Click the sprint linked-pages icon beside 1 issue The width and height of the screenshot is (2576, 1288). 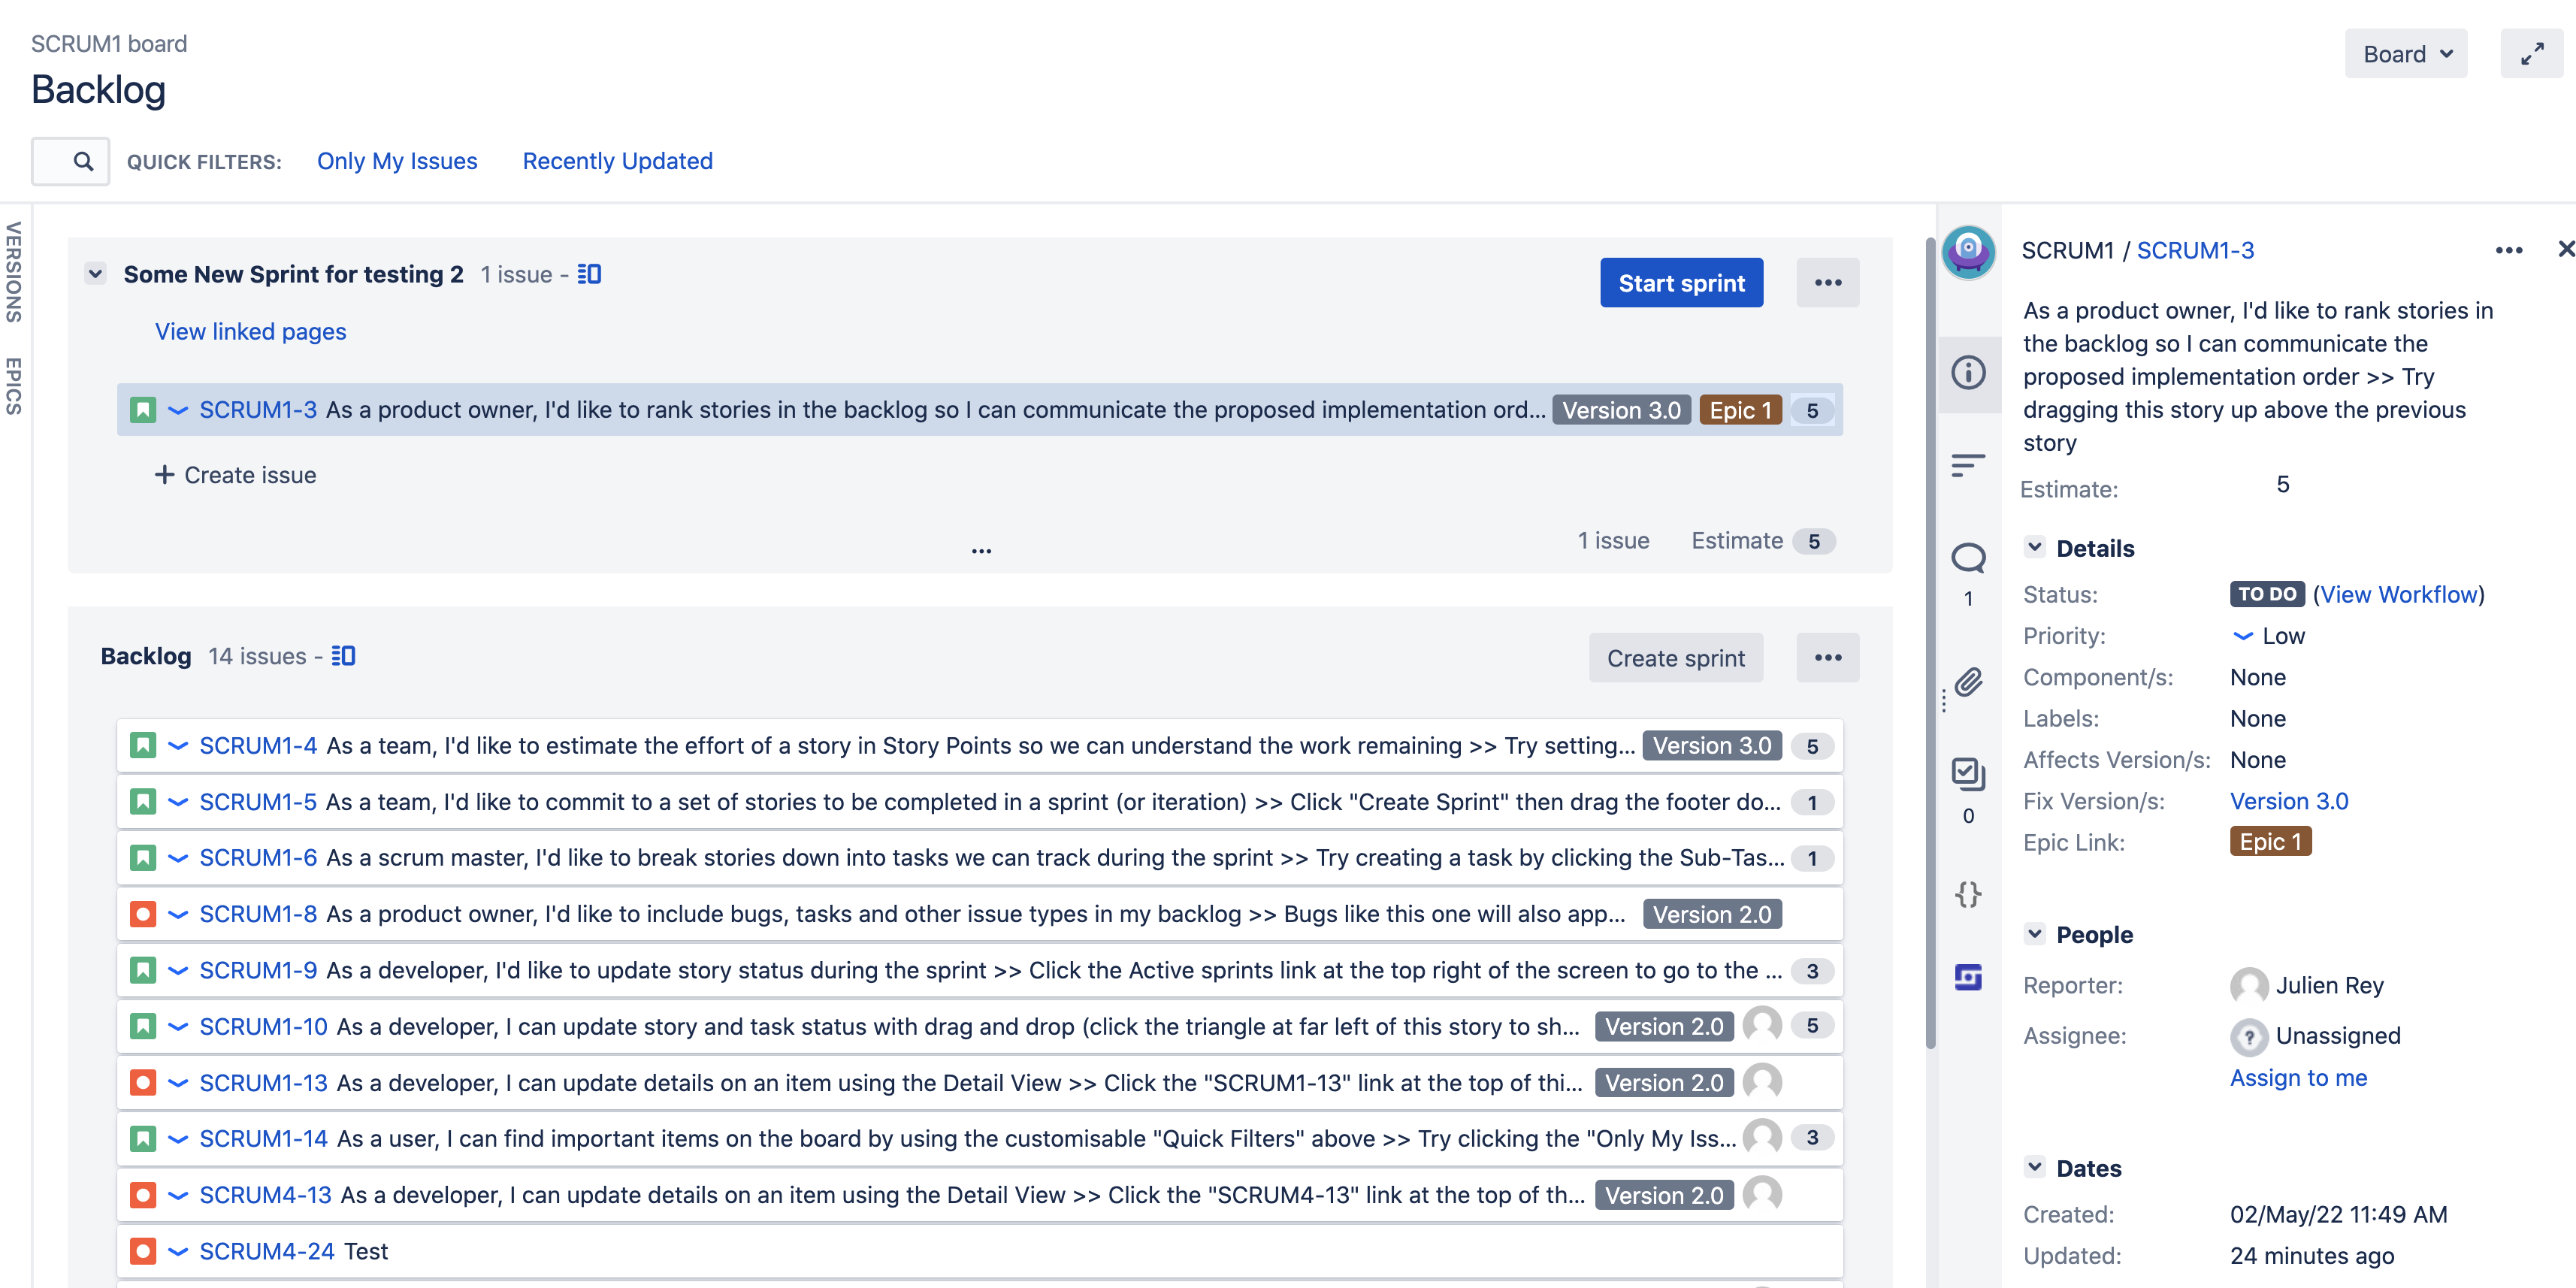tap(589, 274)
